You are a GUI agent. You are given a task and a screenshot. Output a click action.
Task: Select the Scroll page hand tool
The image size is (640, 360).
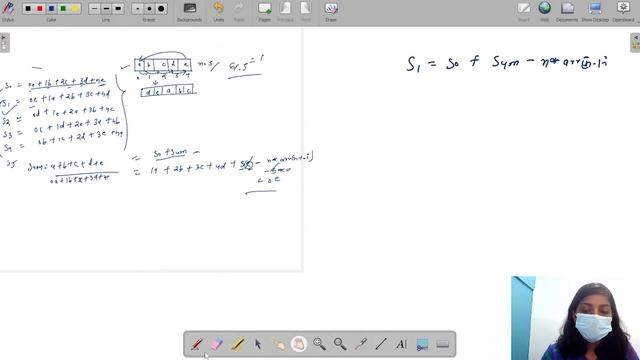point(299,344)
